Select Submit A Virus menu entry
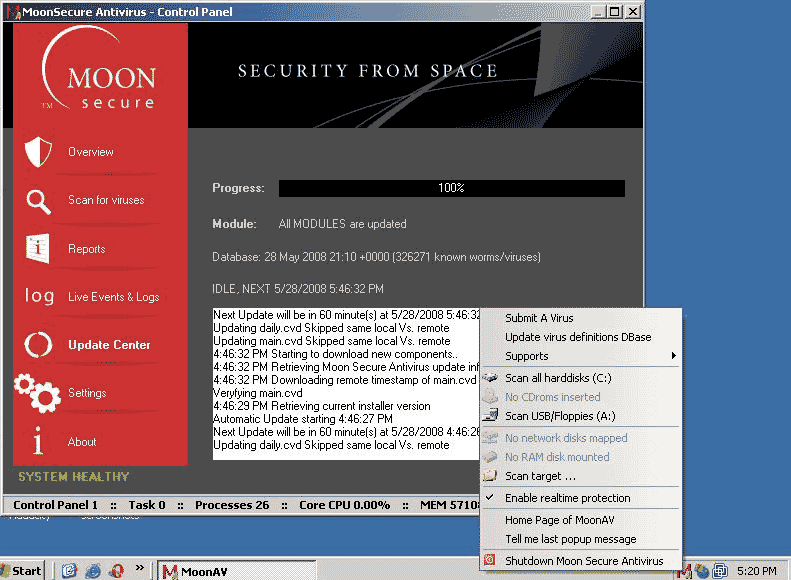 coord(581,318)
